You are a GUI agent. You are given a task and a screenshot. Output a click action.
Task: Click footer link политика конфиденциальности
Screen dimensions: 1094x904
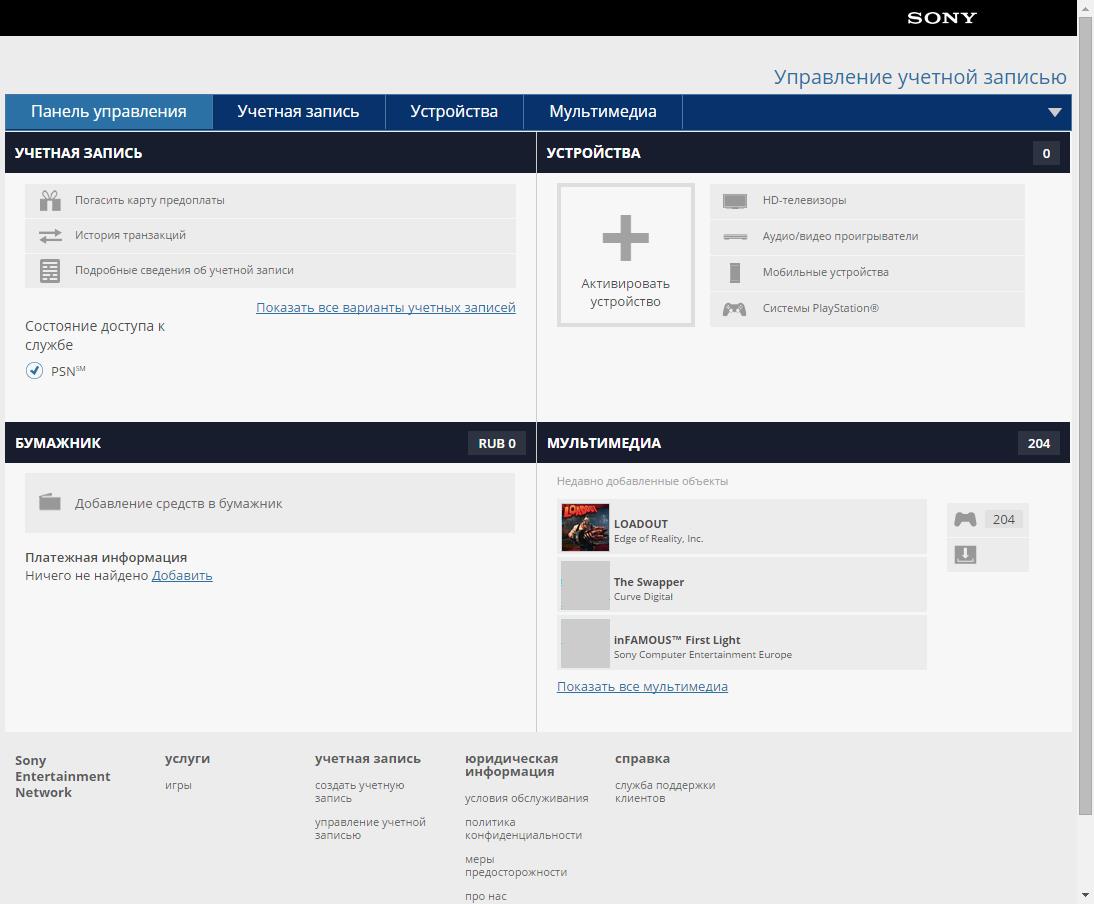point(523,829)
